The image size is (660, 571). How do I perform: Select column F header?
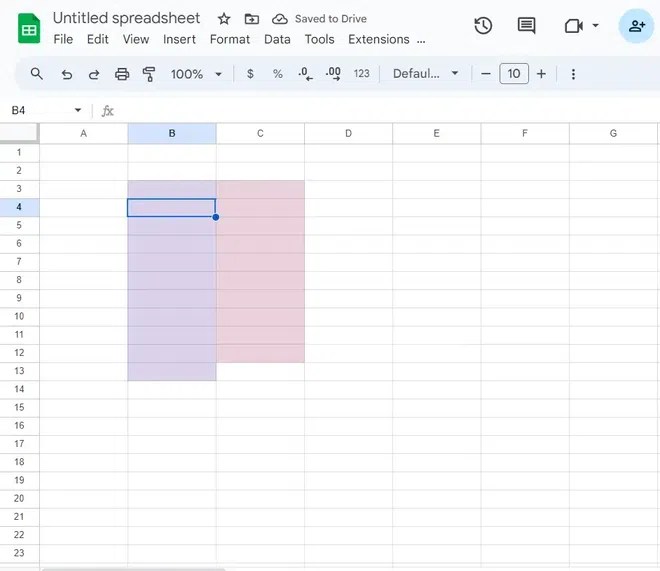point(525,134)
